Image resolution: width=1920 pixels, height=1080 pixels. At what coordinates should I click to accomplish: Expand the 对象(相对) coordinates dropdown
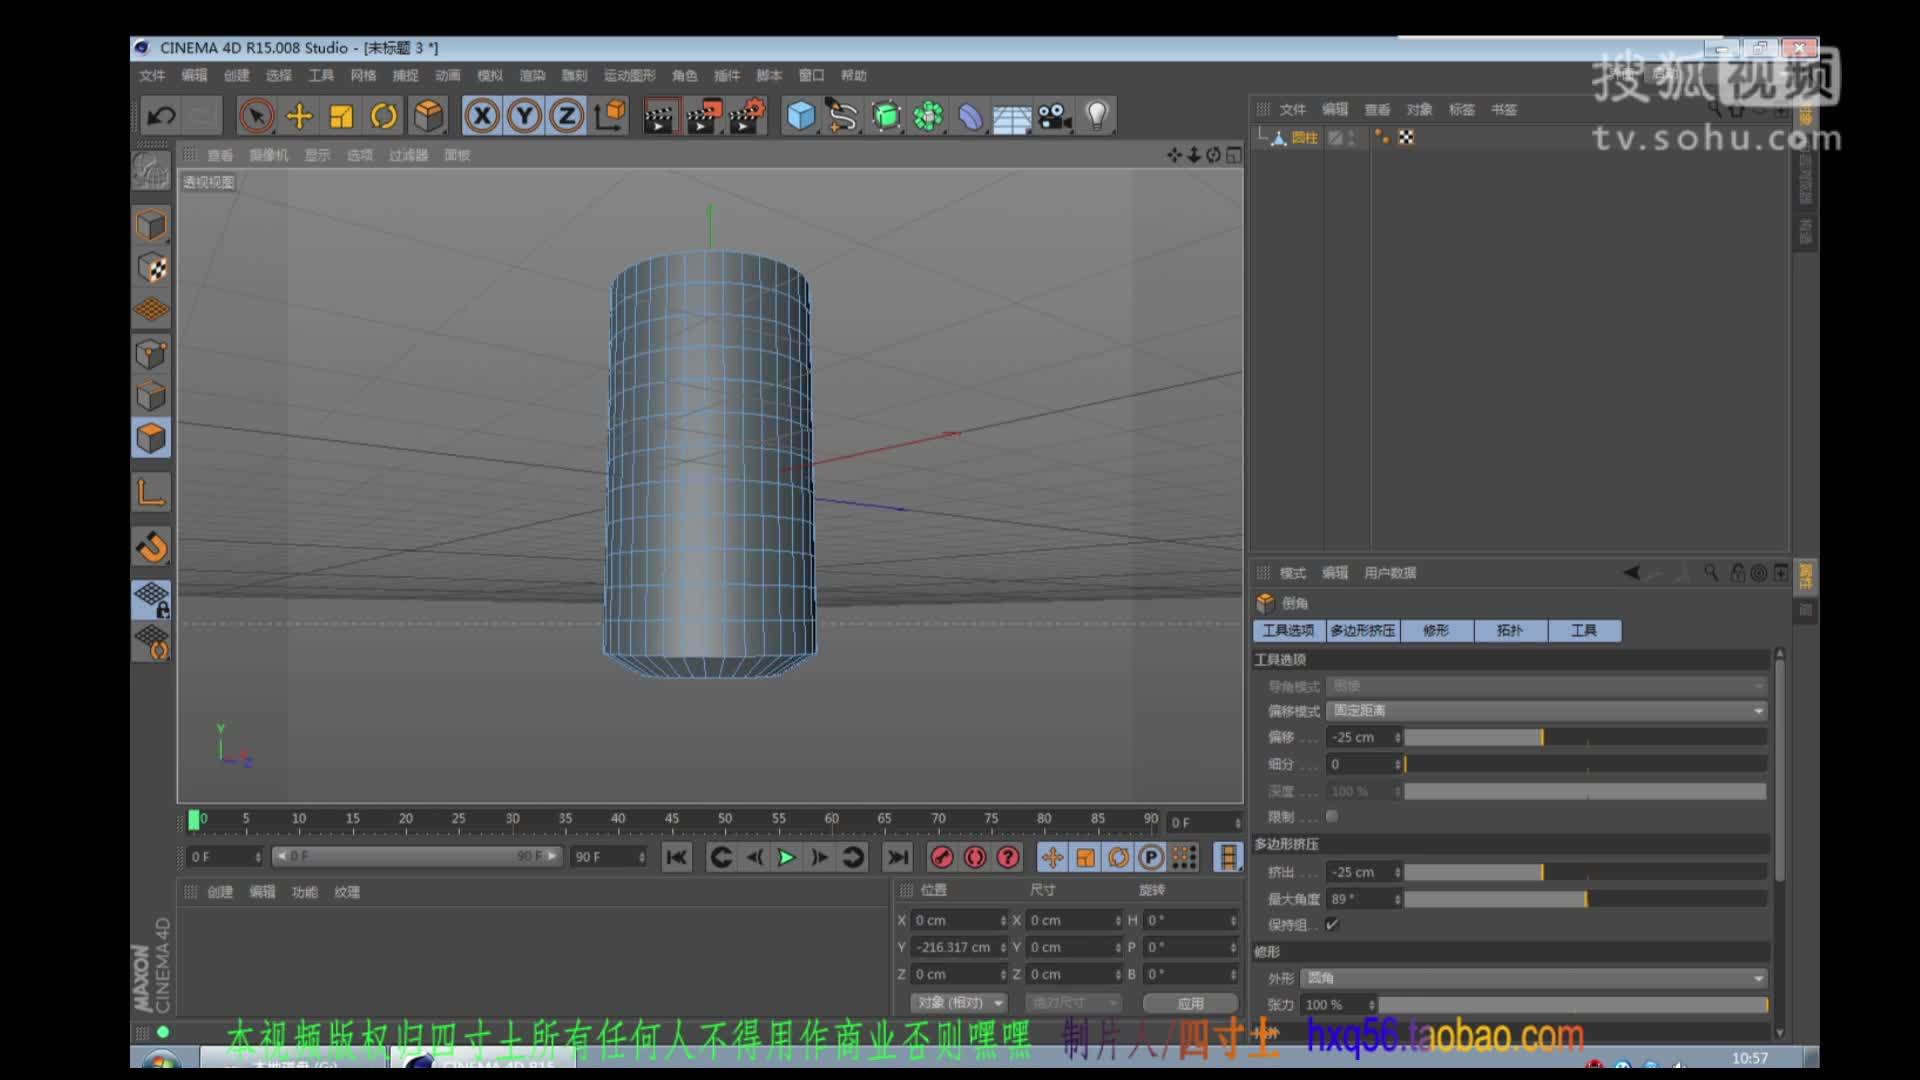pos(956,1002)
